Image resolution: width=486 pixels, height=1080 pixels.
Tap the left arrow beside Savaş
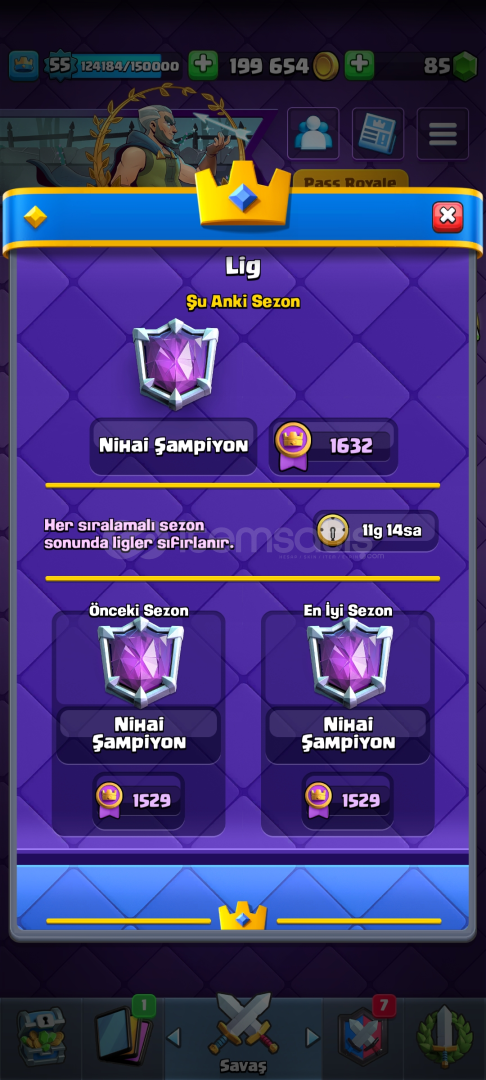[174, 1037]
